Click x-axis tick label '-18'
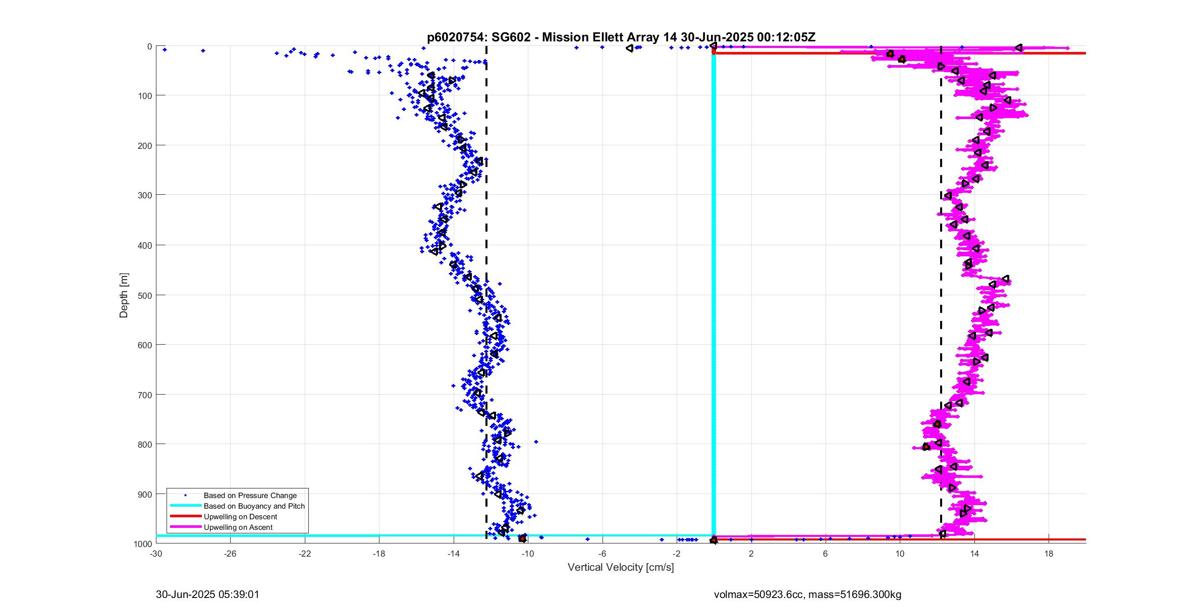Image resolution: width=1200 pixels, height=611 pixels. 379,553
